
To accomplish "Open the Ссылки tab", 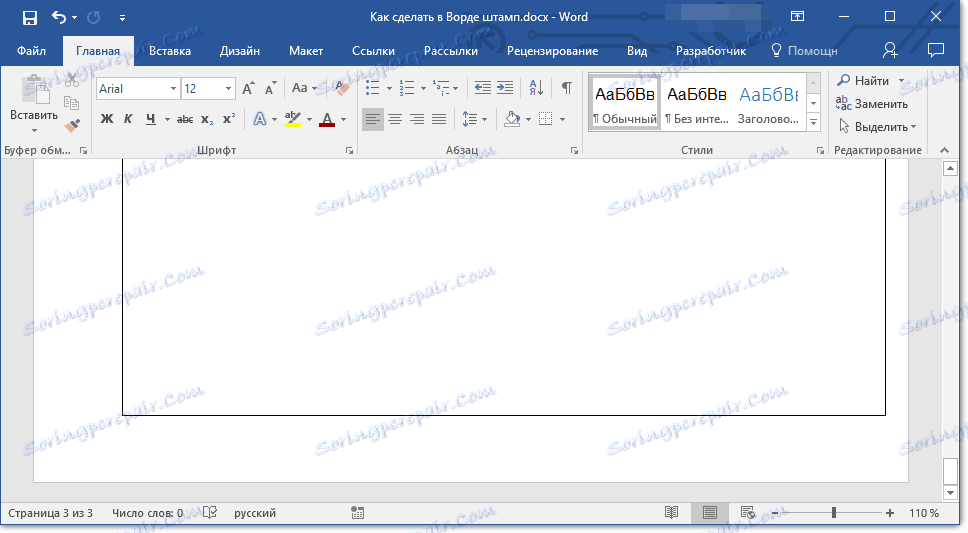I will pos(373,51).
